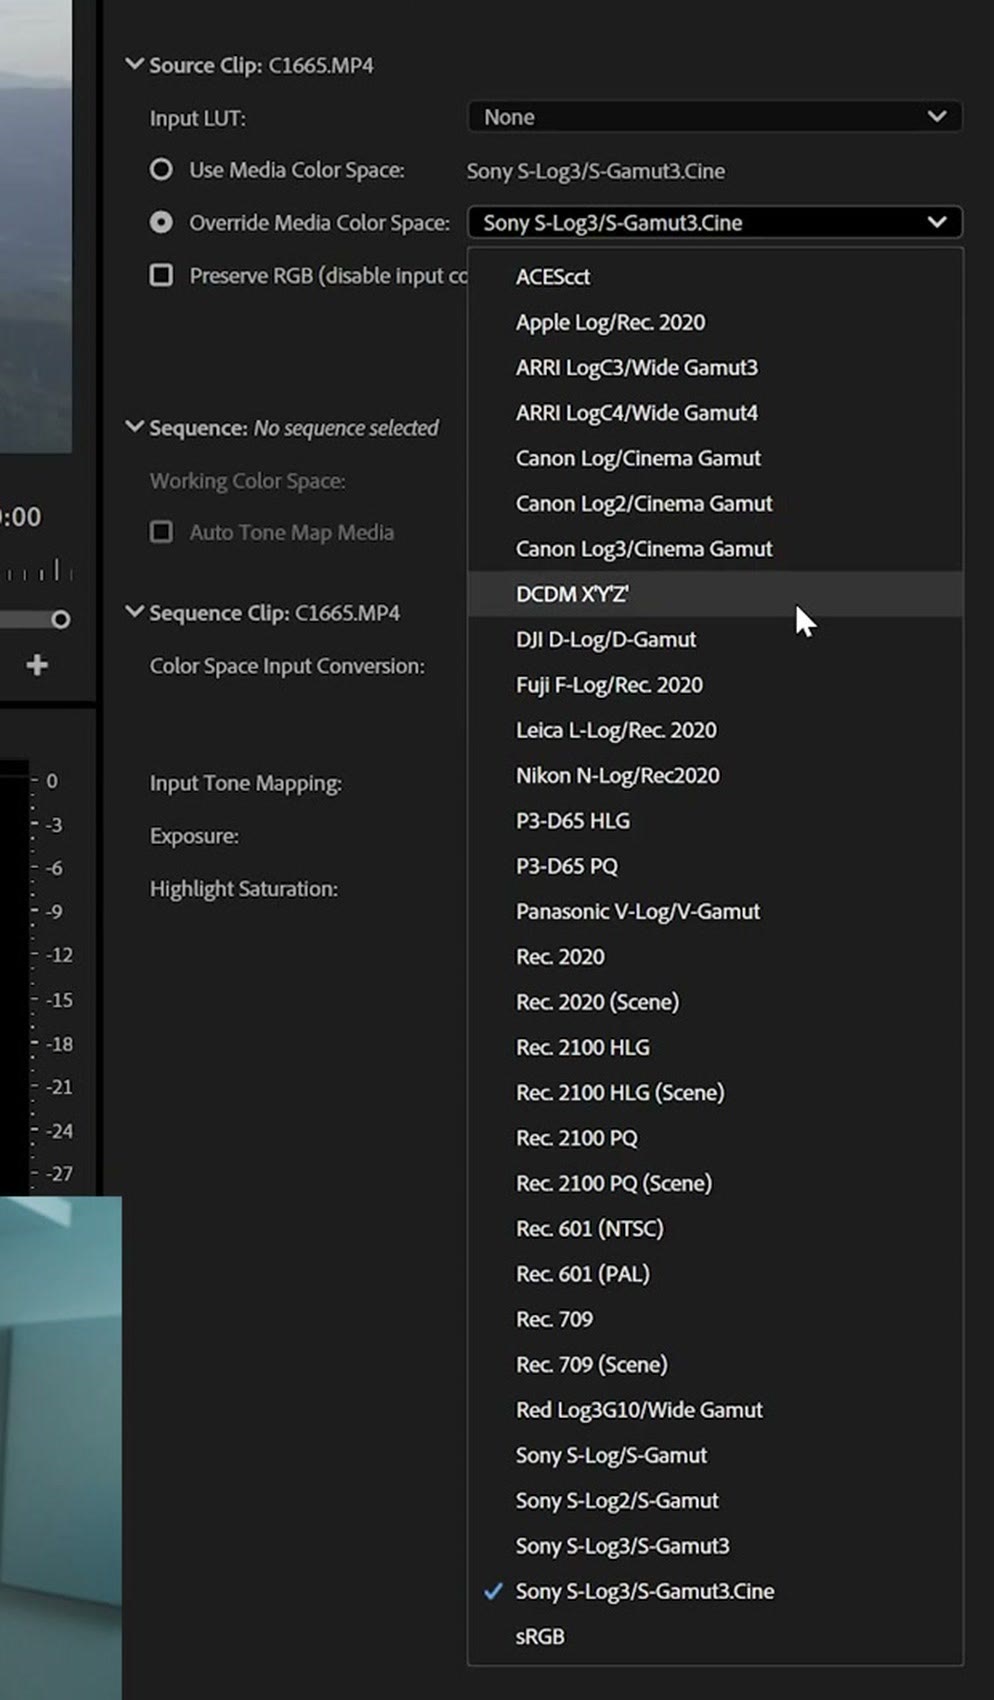Toggle Auto Tone Map Media checkbox
Viewport: 994px width, 1700px height.
[x=161, y=532]
